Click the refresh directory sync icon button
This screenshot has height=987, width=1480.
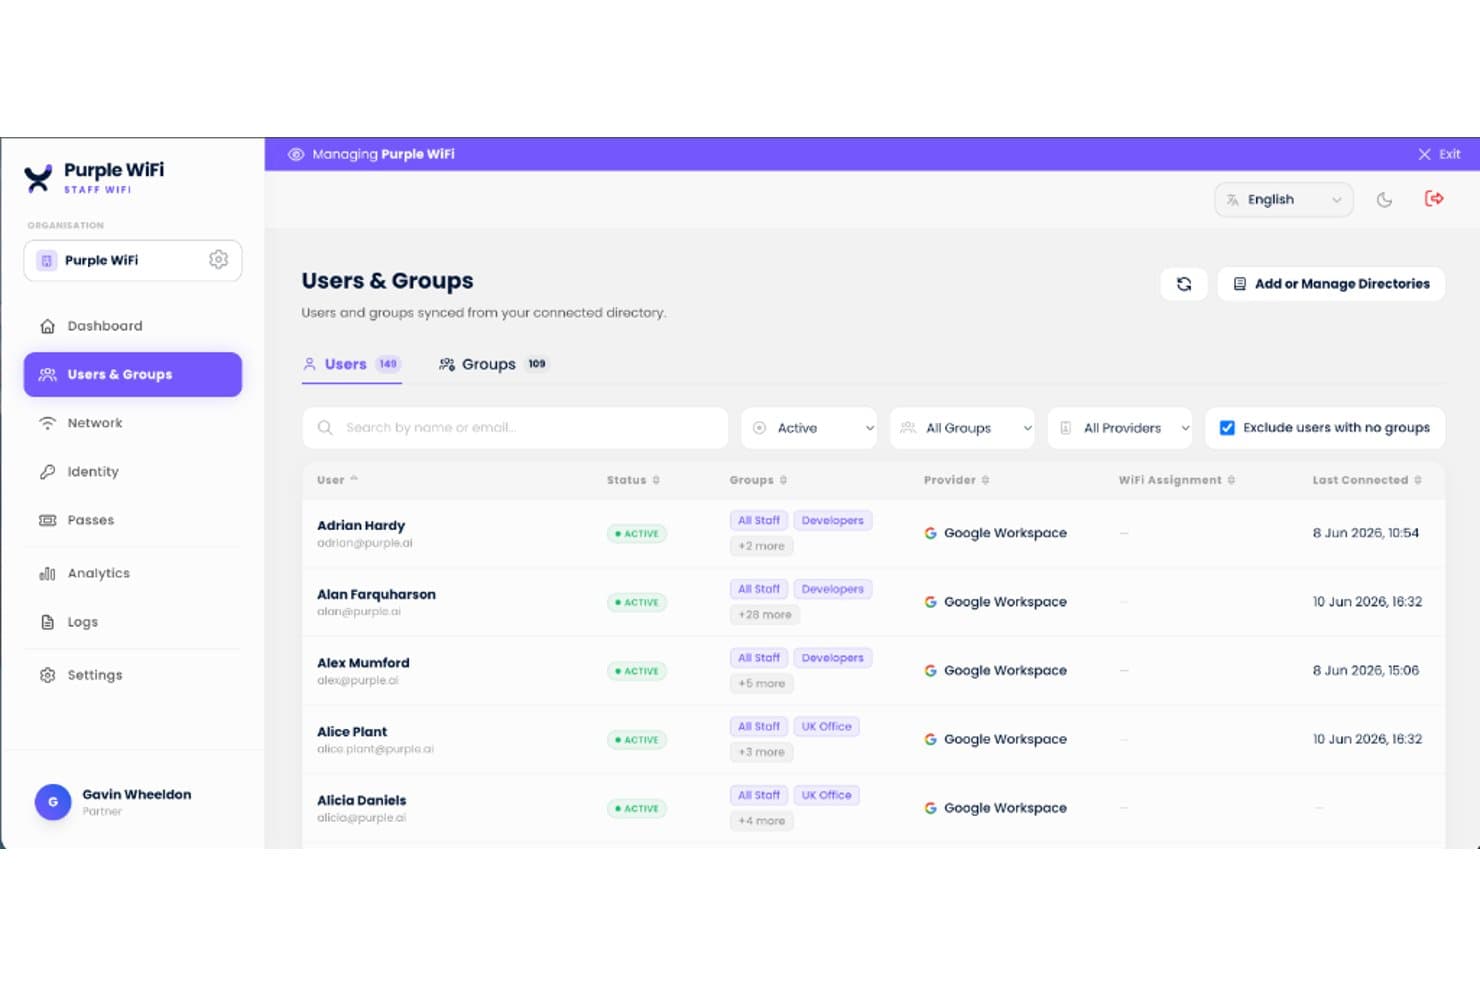point(1184,284)
